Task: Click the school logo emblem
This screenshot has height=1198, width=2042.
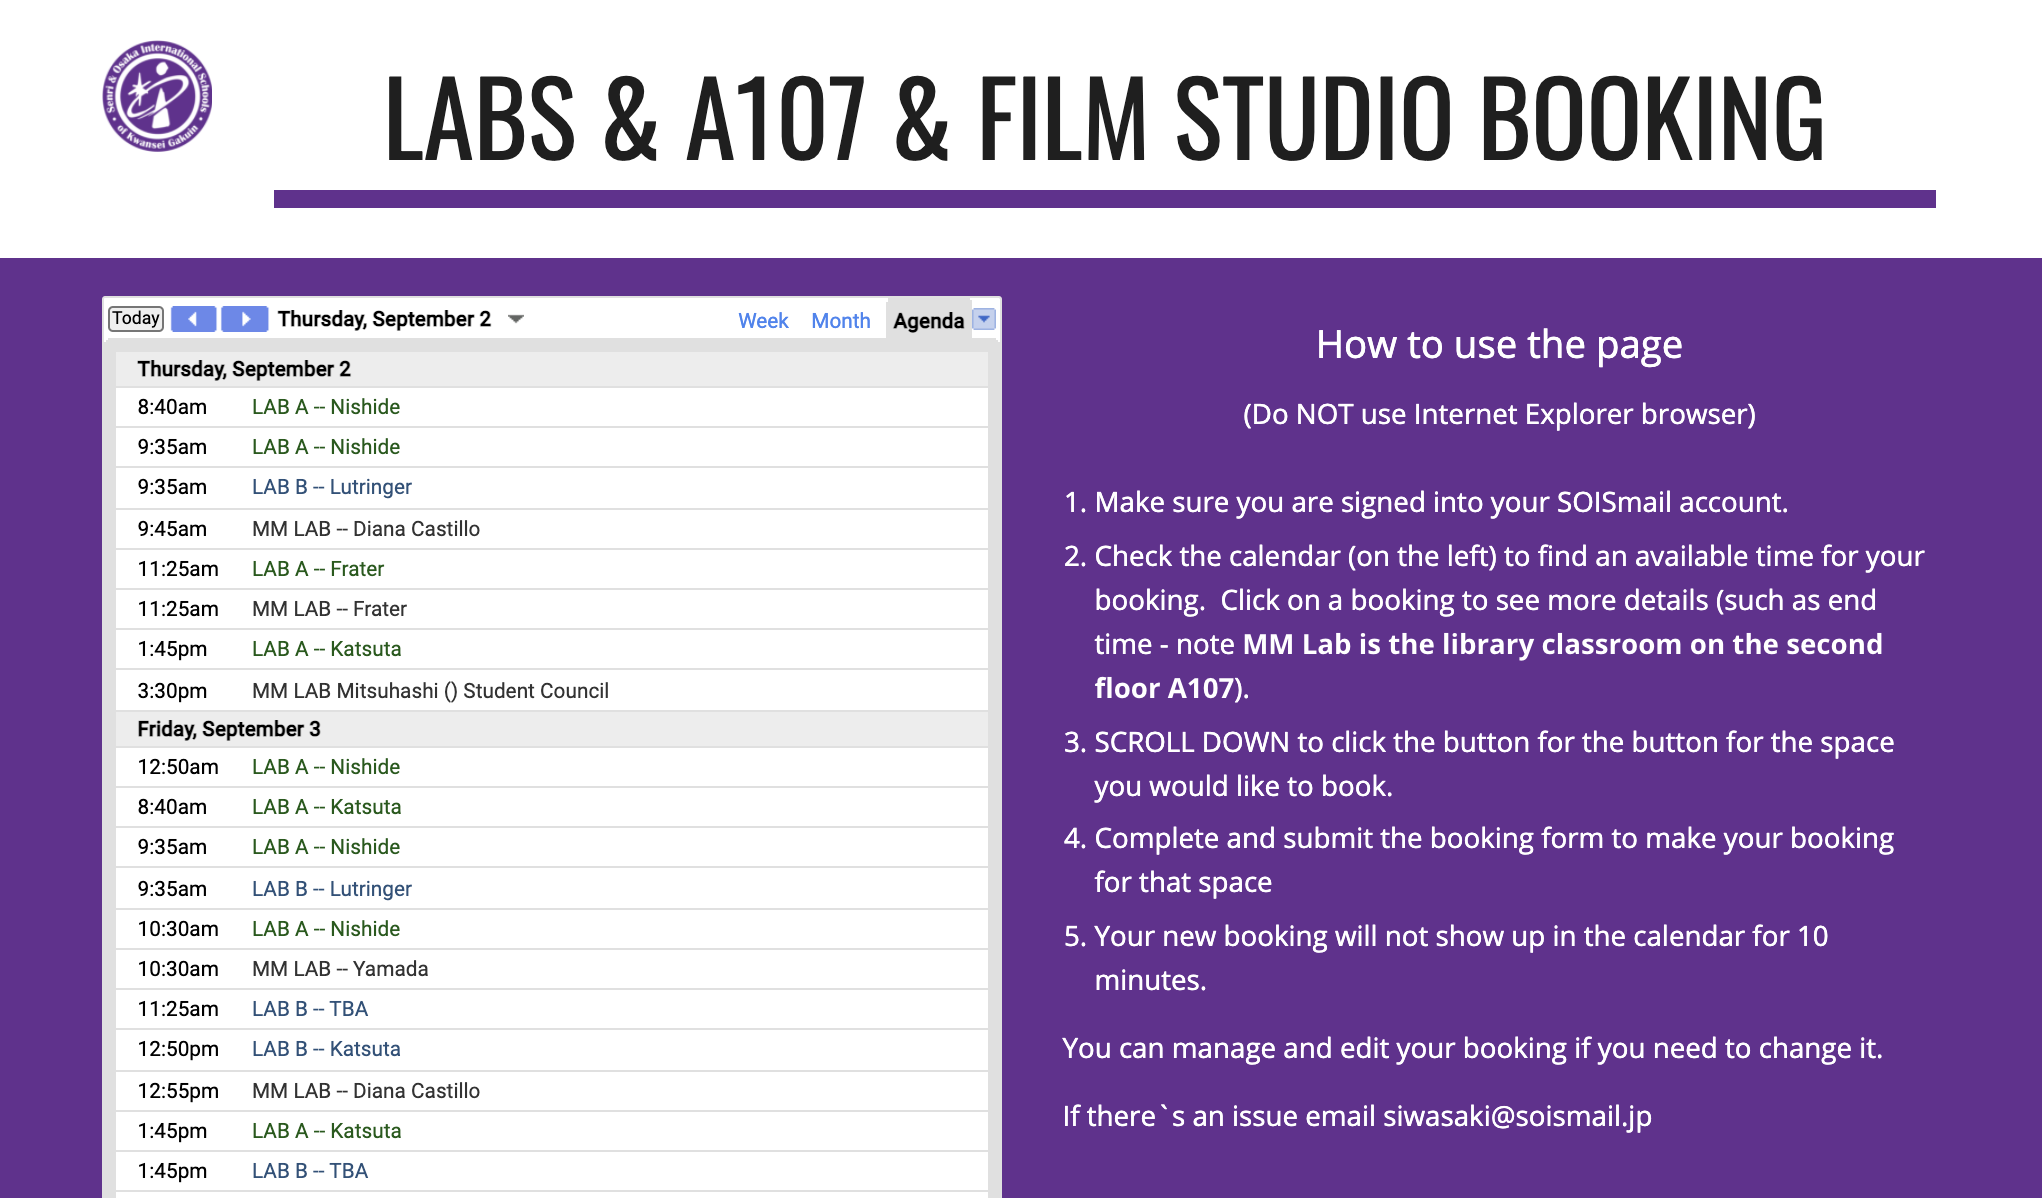Action: pyautogui.click(x=157, y=97)
